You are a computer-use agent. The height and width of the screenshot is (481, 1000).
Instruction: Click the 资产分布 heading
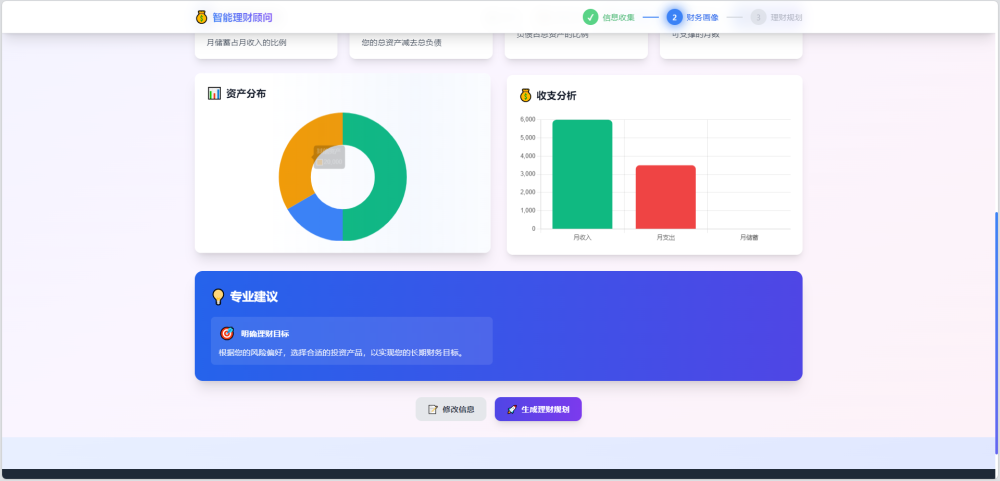coord(246,94)
